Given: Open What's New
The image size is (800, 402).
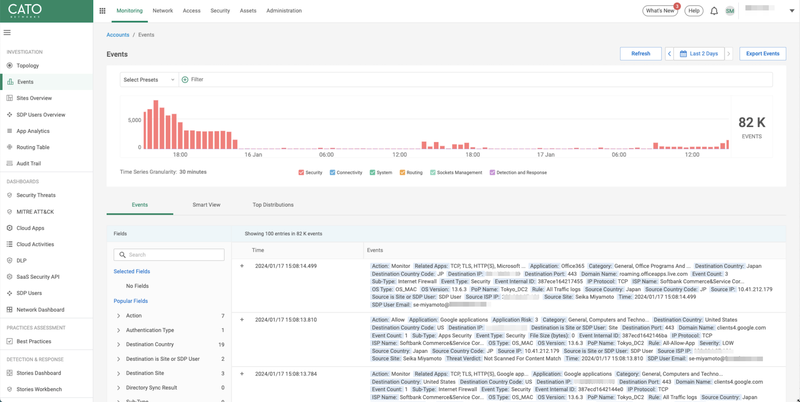Looking at the screenshot, I should 660,11.
